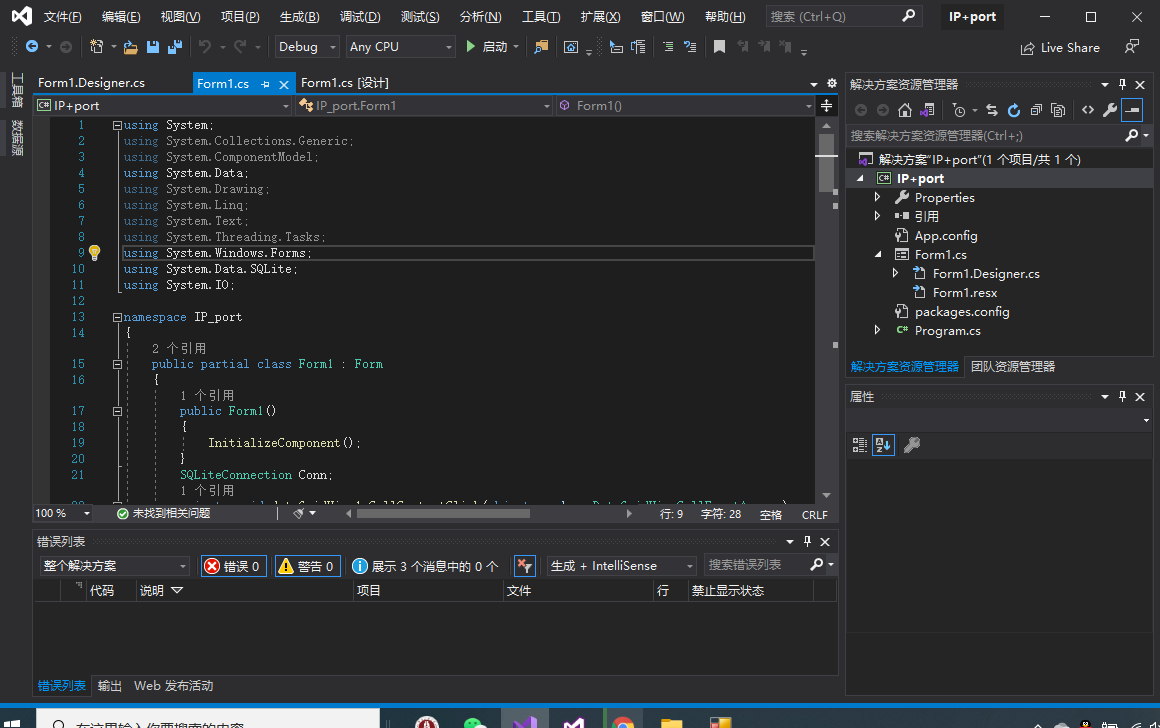Click the View Code angle-brackets icon
Image resolution: width=1160 pixels, height=728 pixels.
(x=1088, y=110)
